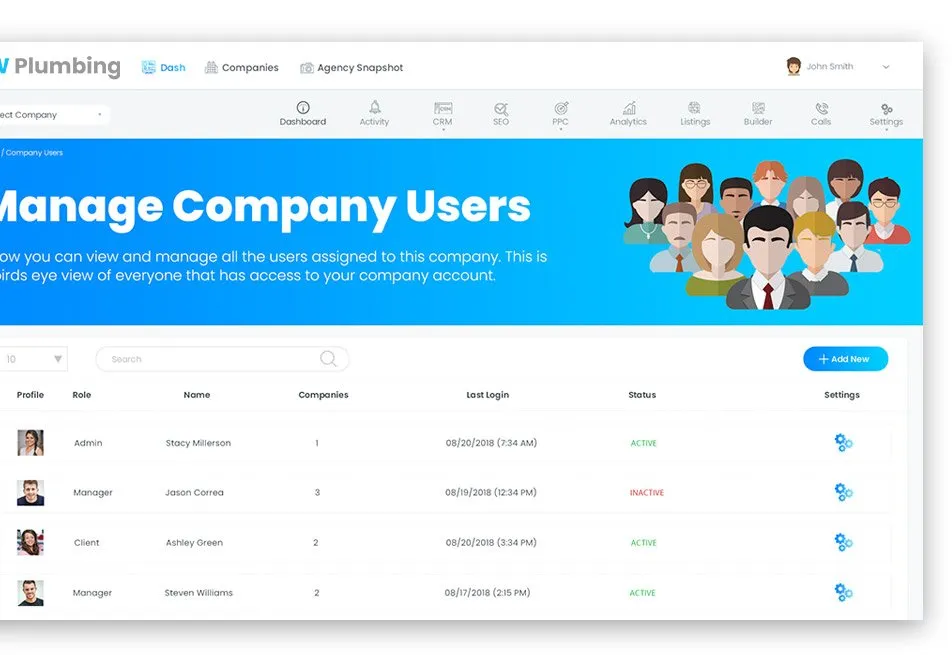Open the Calls phone icon
Viewport: 952px width, 655px height.
click(x=821, y=108)
